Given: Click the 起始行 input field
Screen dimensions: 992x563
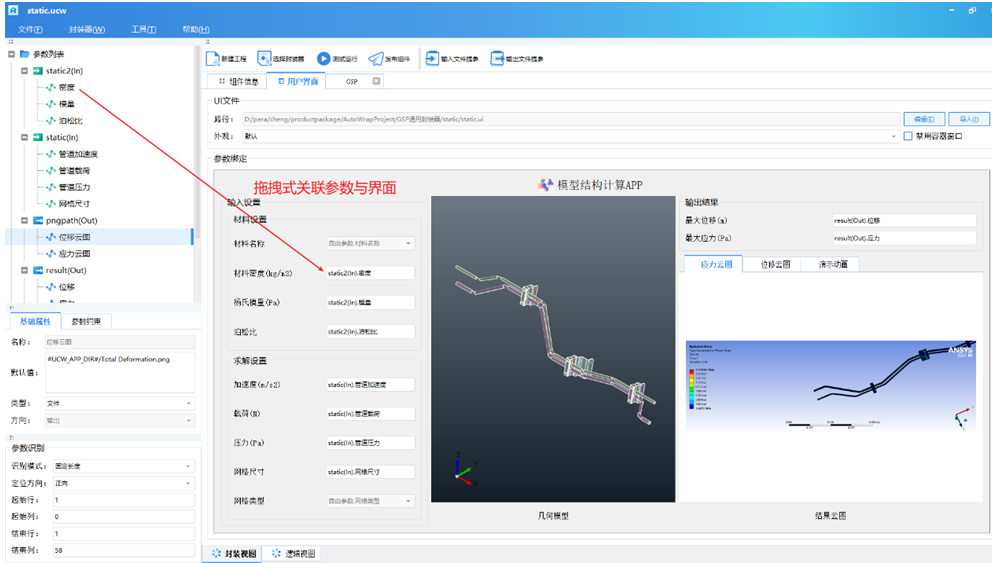Looking at the screenshot, I should tap(122, 500).
